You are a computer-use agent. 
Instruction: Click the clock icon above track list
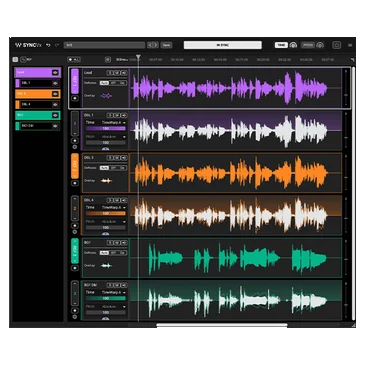(x=23, y=60)
